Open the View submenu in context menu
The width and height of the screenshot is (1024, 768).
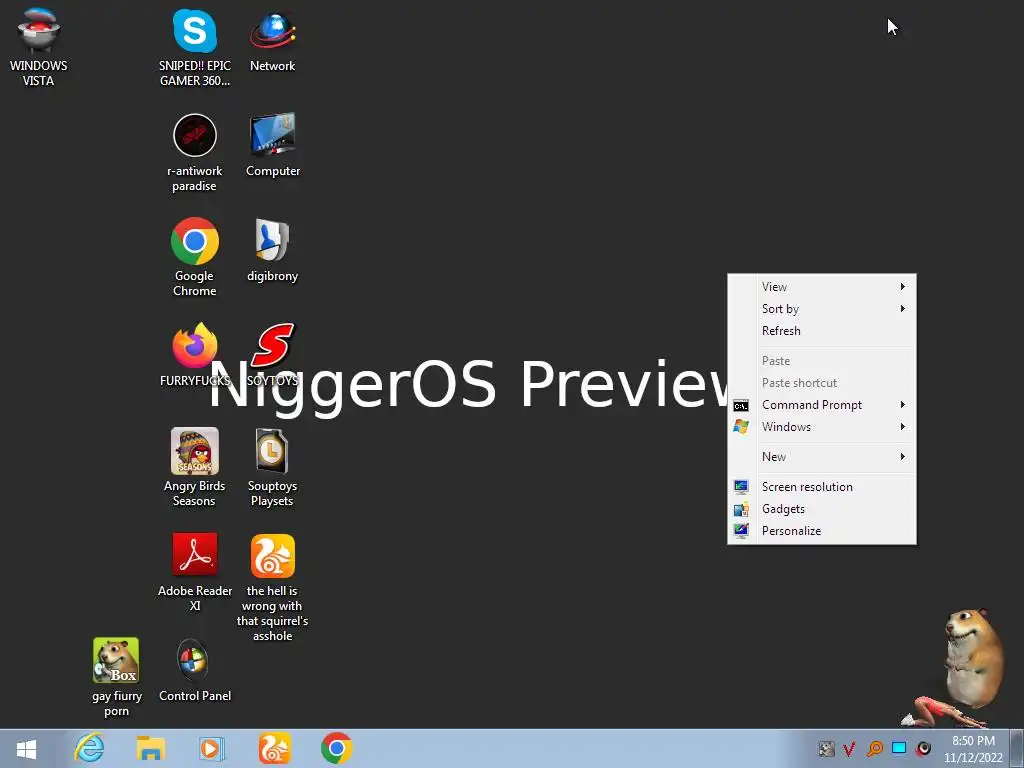tap(822, 287)
